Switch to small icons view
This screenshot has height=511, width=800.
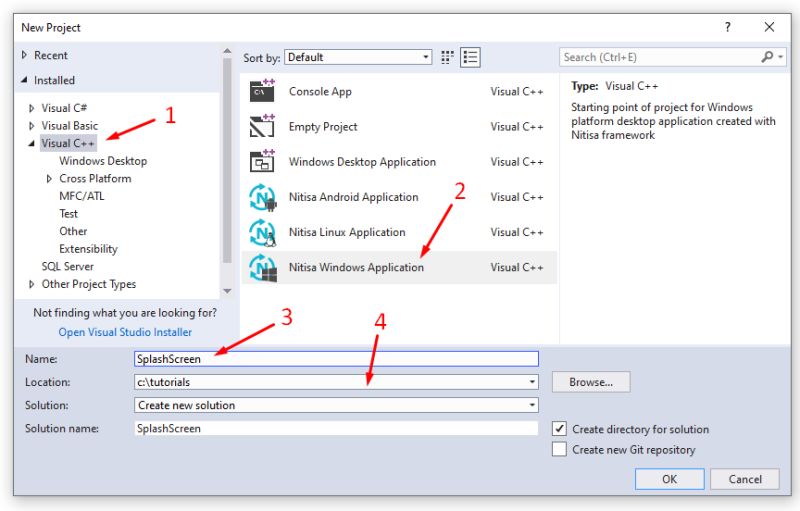(447, 57)
